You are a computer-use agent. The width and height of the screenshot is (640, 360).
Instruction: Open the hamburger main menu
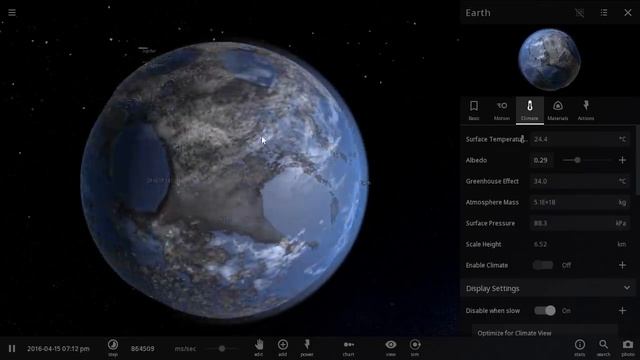[x=12, y=13]
